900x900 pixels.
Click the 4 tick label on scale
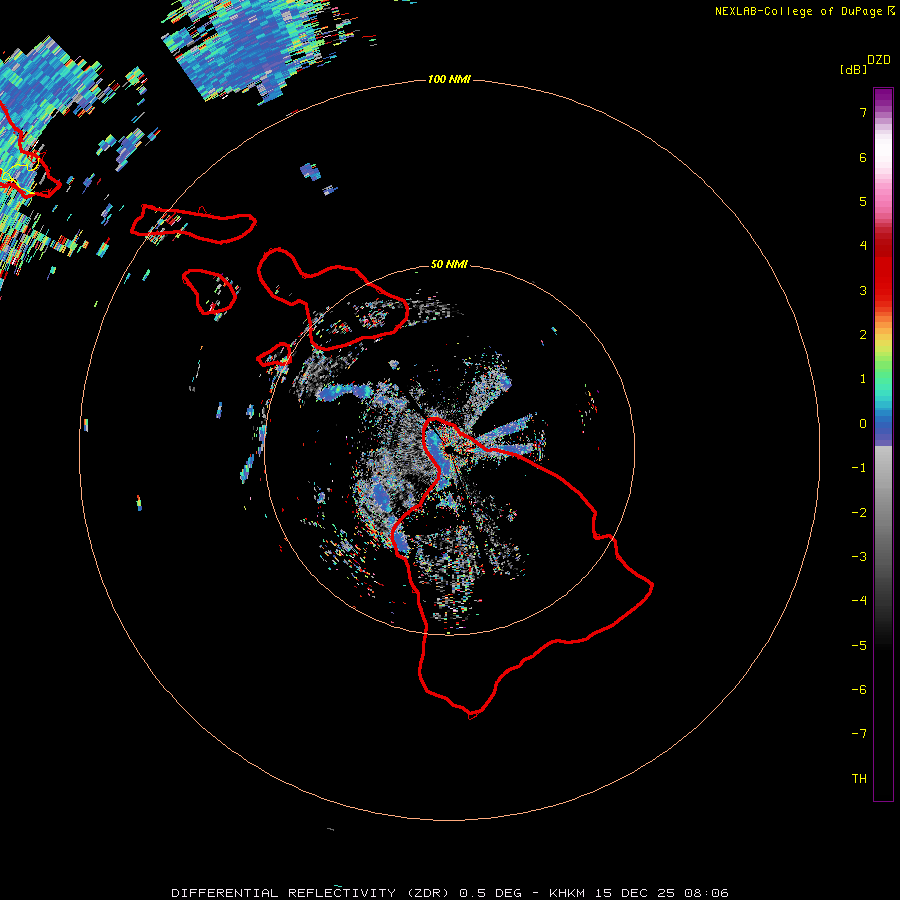(x=863, y=246)
